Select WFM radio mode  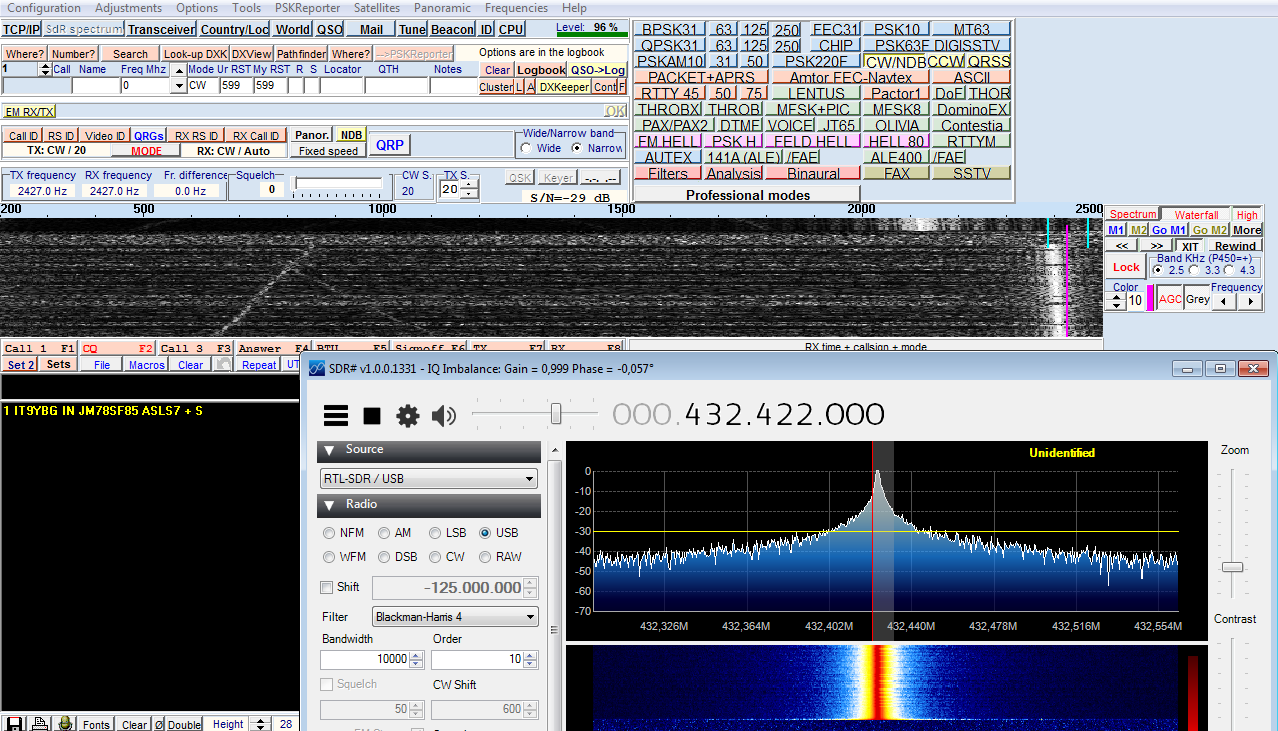click(x=344, y=557)
